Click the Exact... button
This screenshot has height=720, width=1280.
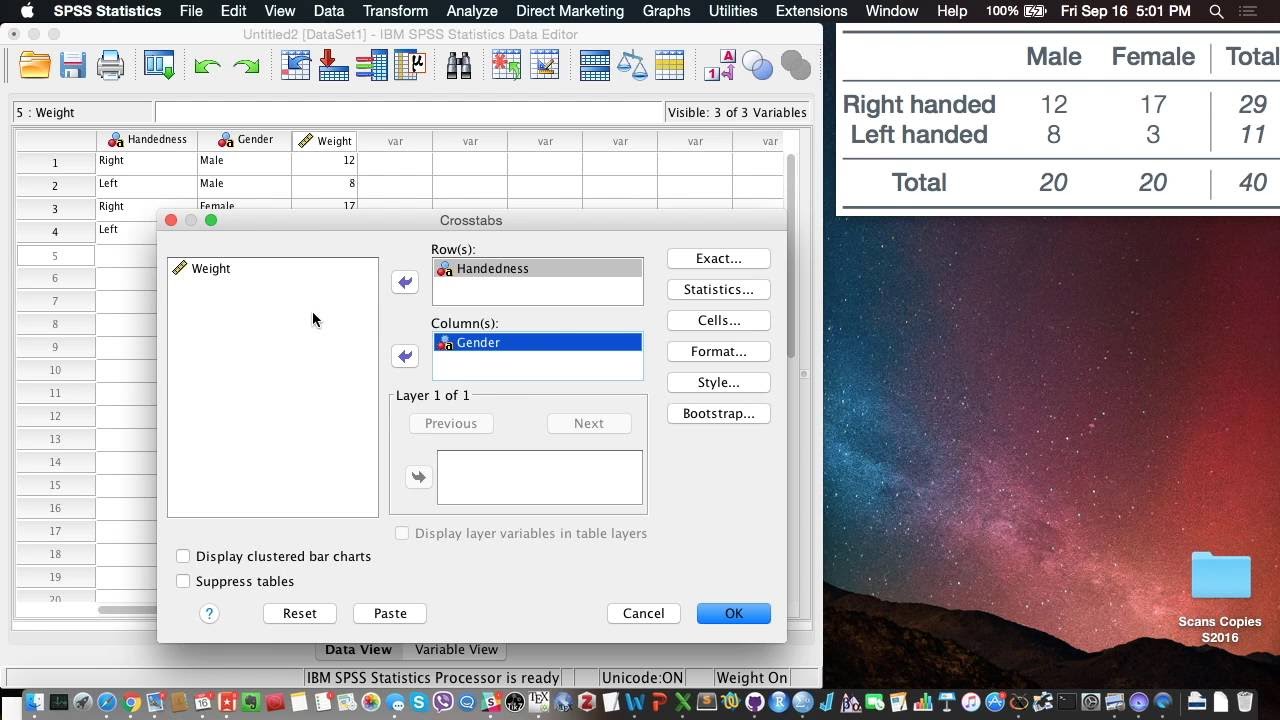coord(719,258)
